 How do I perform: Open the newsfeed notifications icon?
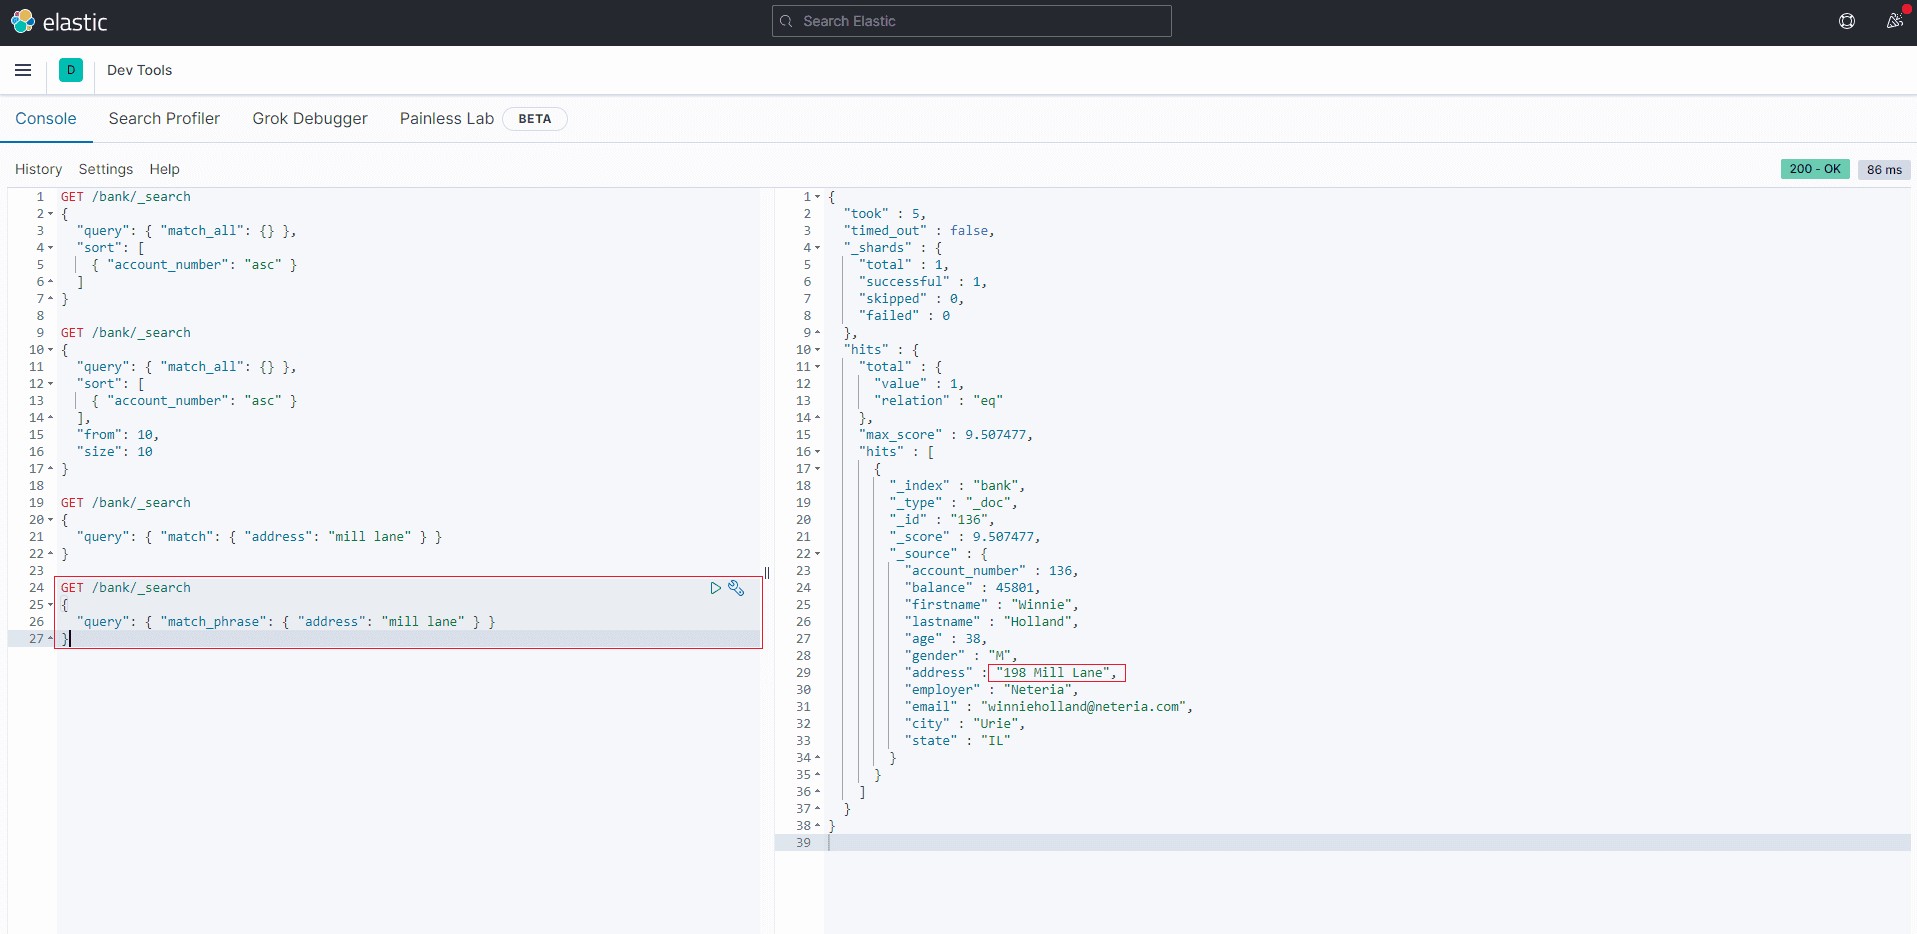1894,21
